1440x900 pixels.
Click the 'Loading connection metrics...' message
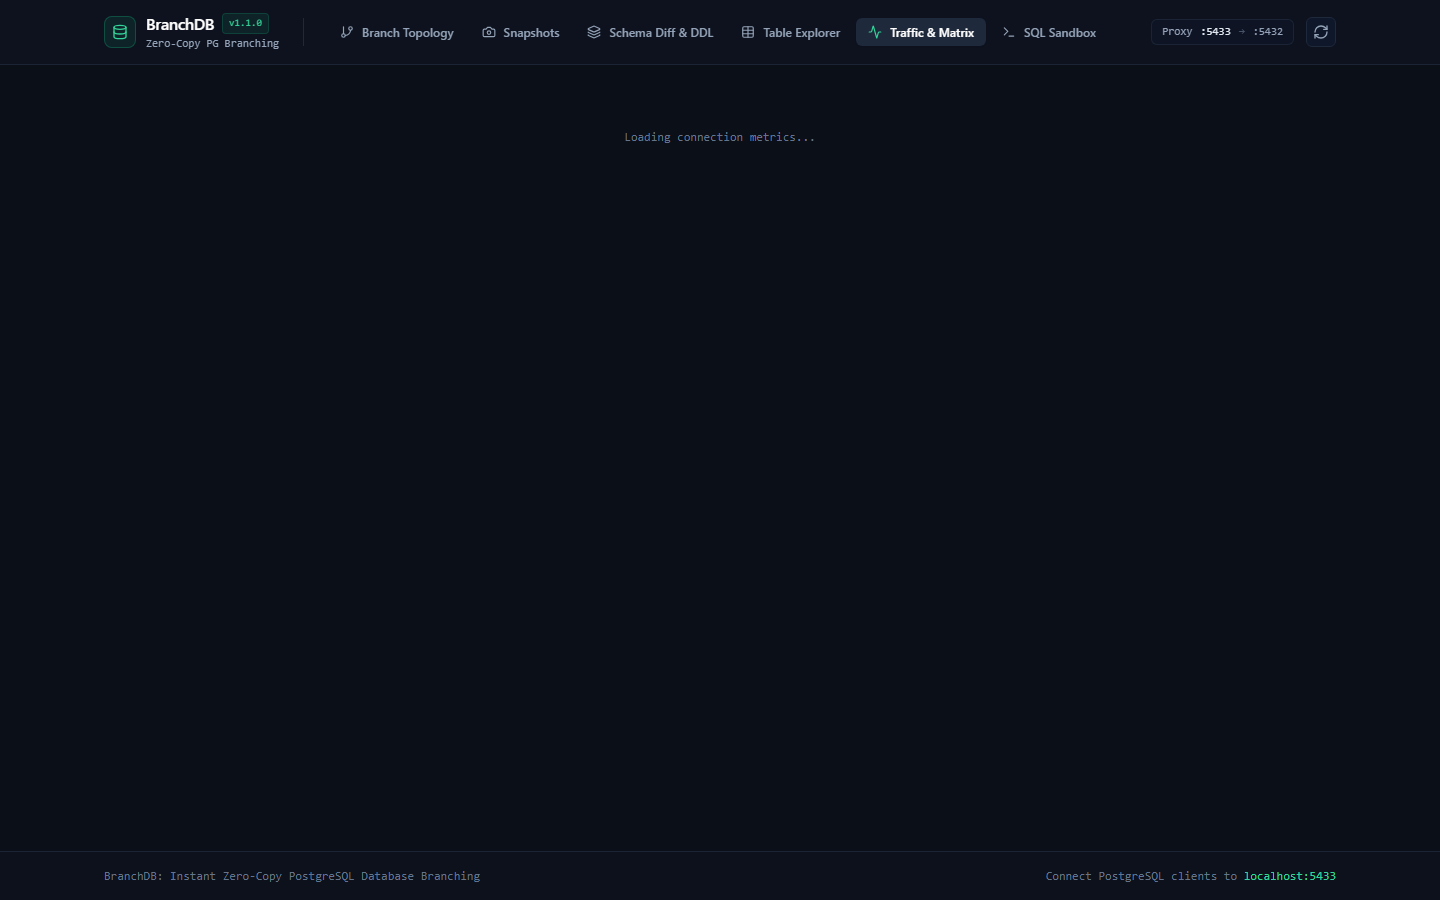tap(720, 137)
